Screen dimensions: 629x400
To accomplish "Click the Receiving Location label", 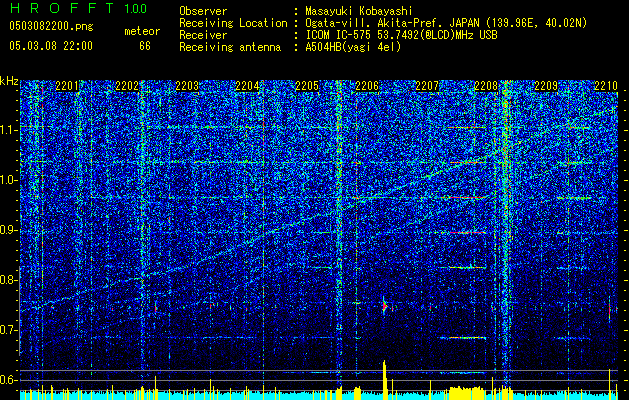I will tap(233, 24).
